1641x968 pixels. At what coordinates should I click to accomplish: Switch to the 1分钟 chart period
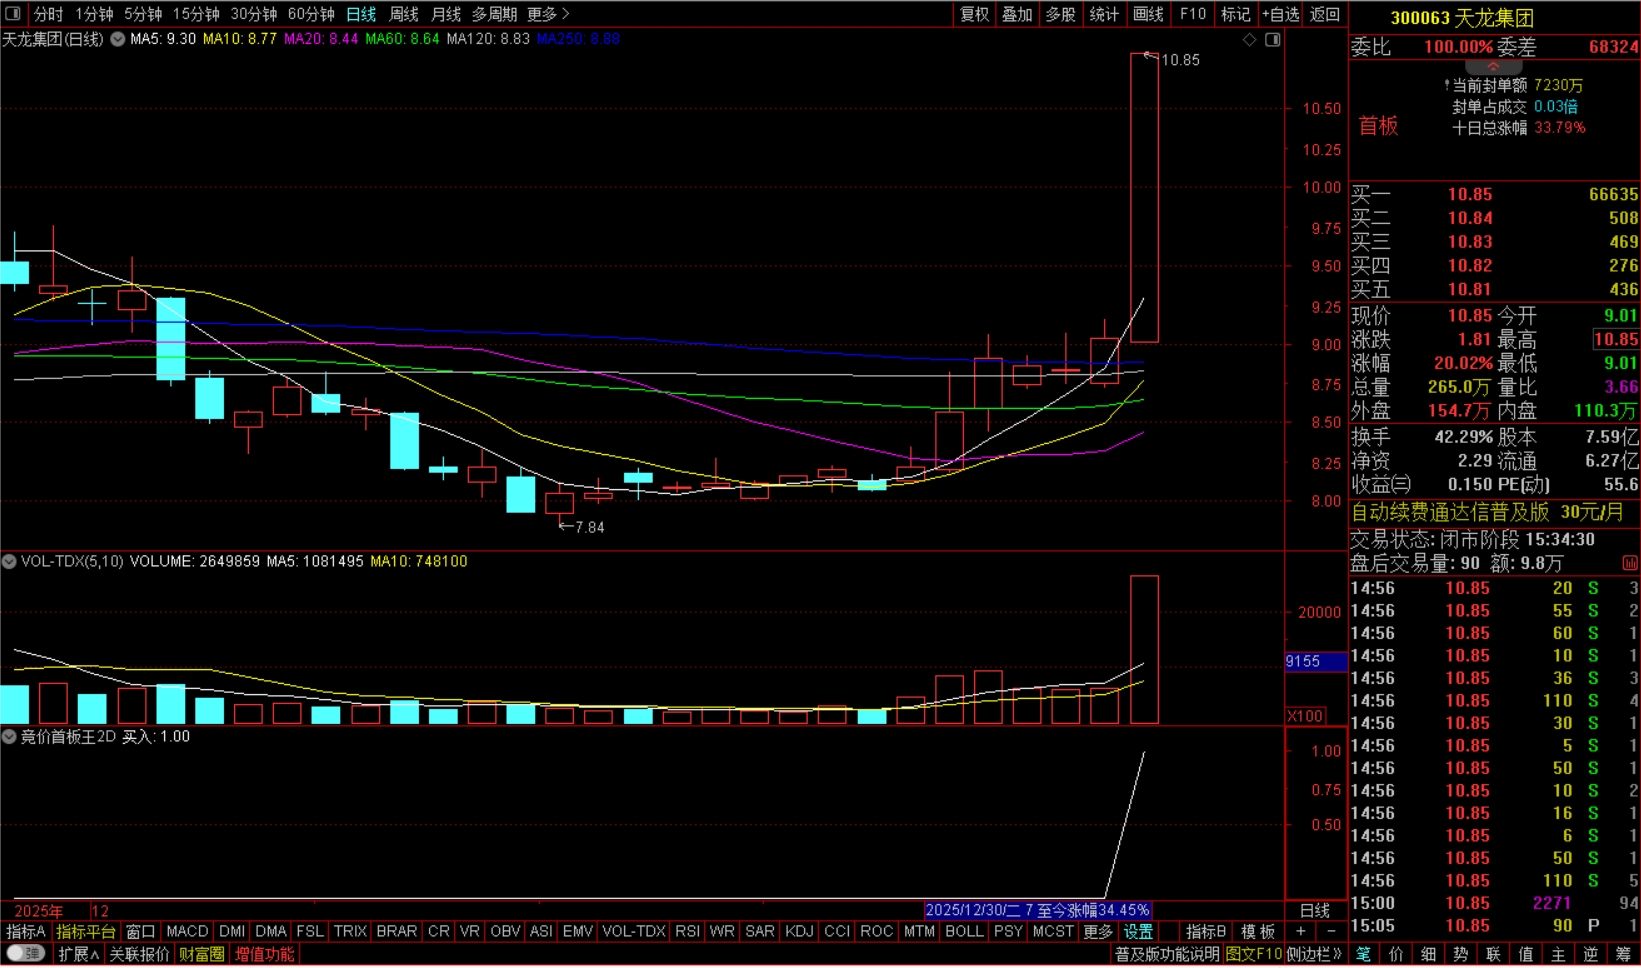pyautogui.click(x=94, y=14)
